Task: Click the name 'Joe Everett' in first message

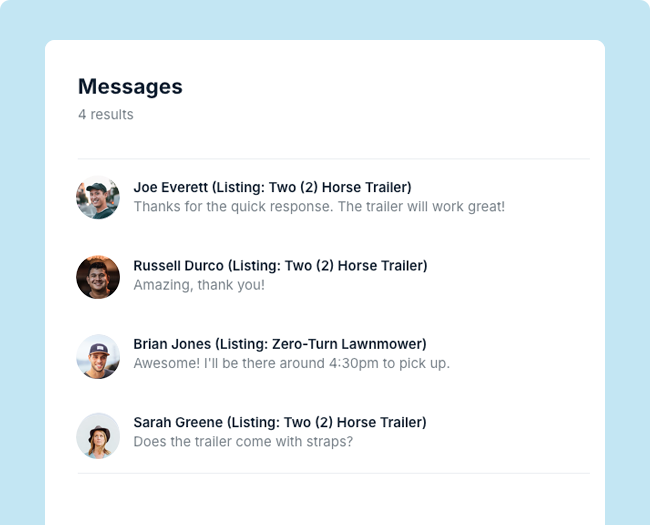Action: [x=170, y=187]
